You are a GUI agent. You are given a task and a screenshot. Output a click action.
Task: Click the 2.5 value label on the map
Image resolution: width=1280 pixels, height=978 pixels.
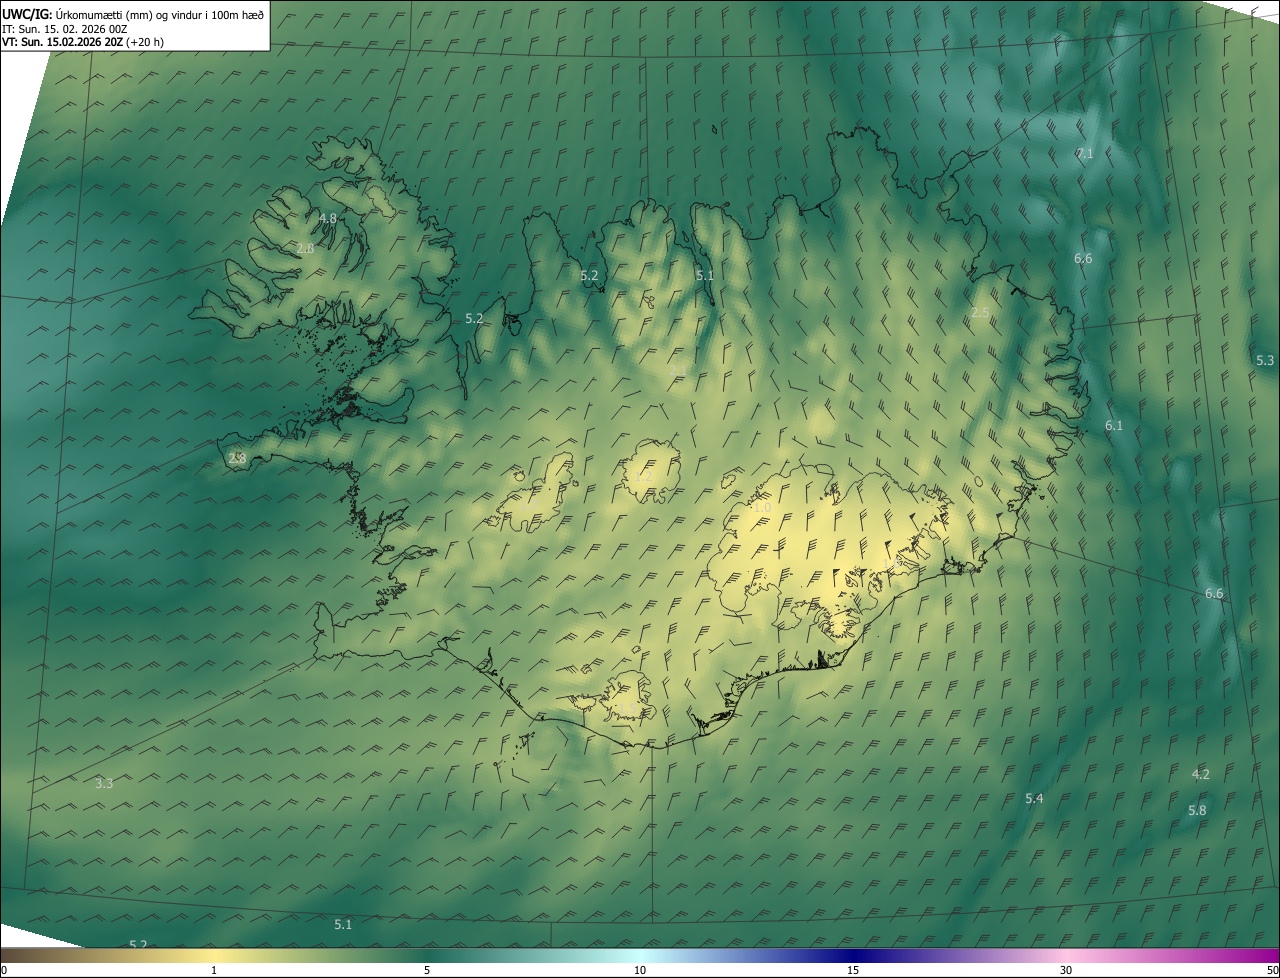[x=980, y=313]
